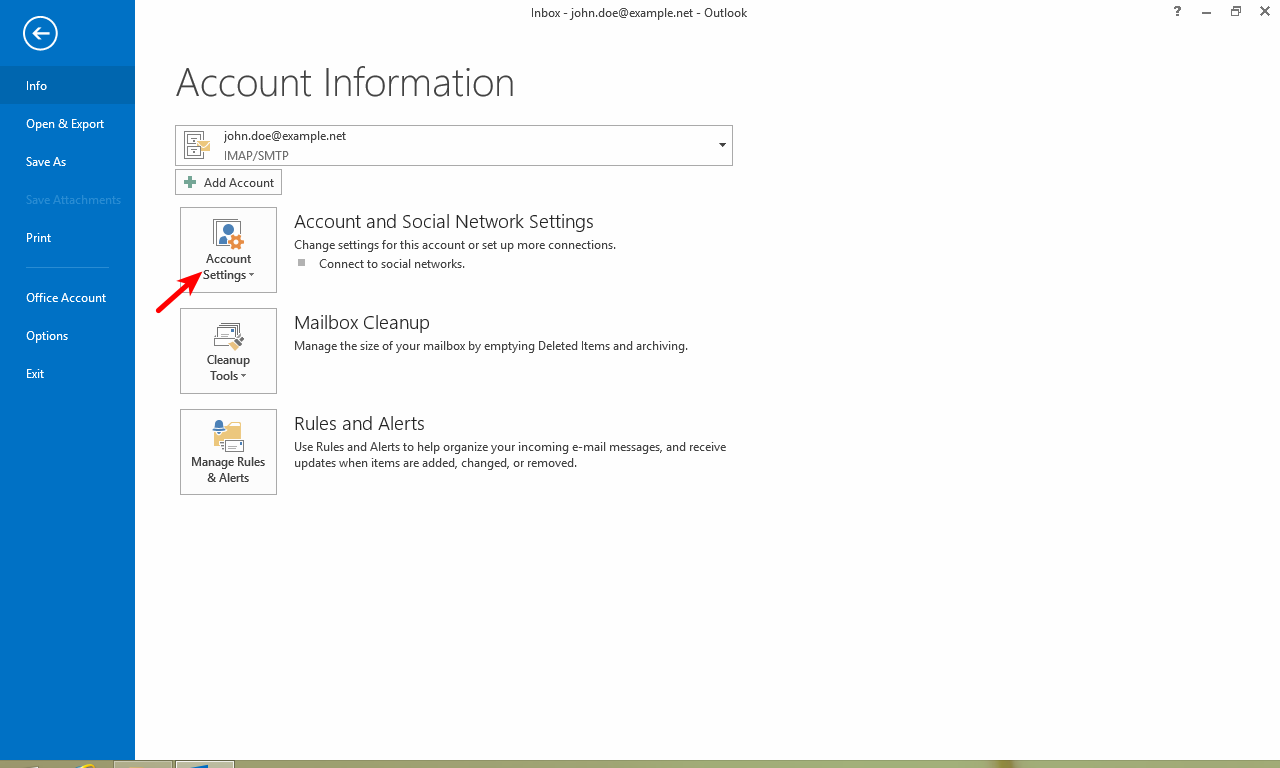
Task: Choose Save As in the sidebar
Action: pos(67,161)
